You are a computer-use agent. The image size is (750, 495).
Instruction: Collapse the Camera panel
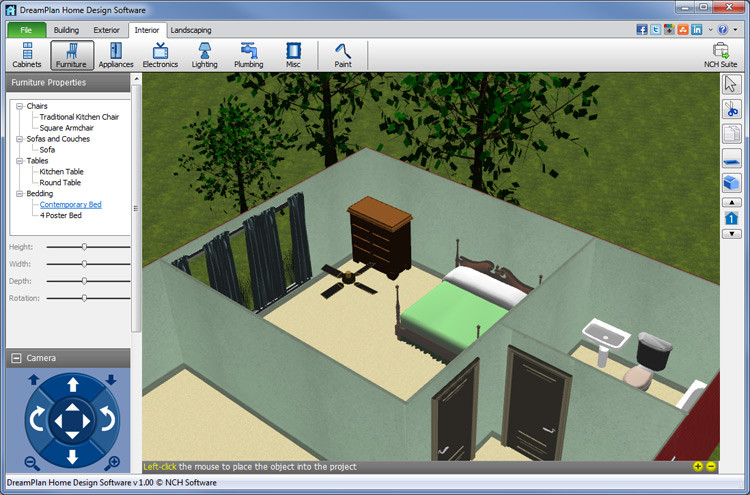(x=16, y=358)
